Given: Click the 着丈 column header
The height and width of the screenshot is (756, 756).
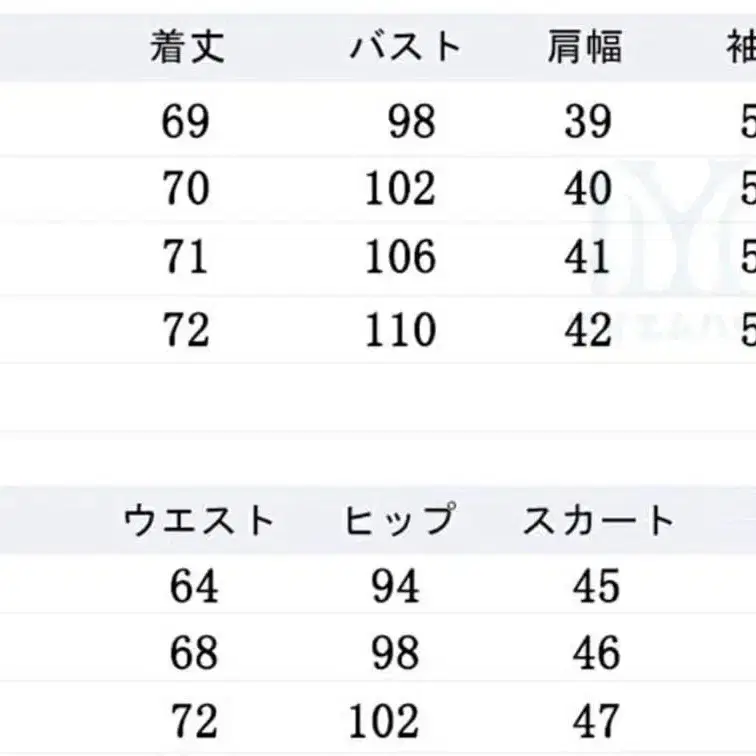Looking at the screenshot, I should [x=187, y=47].
